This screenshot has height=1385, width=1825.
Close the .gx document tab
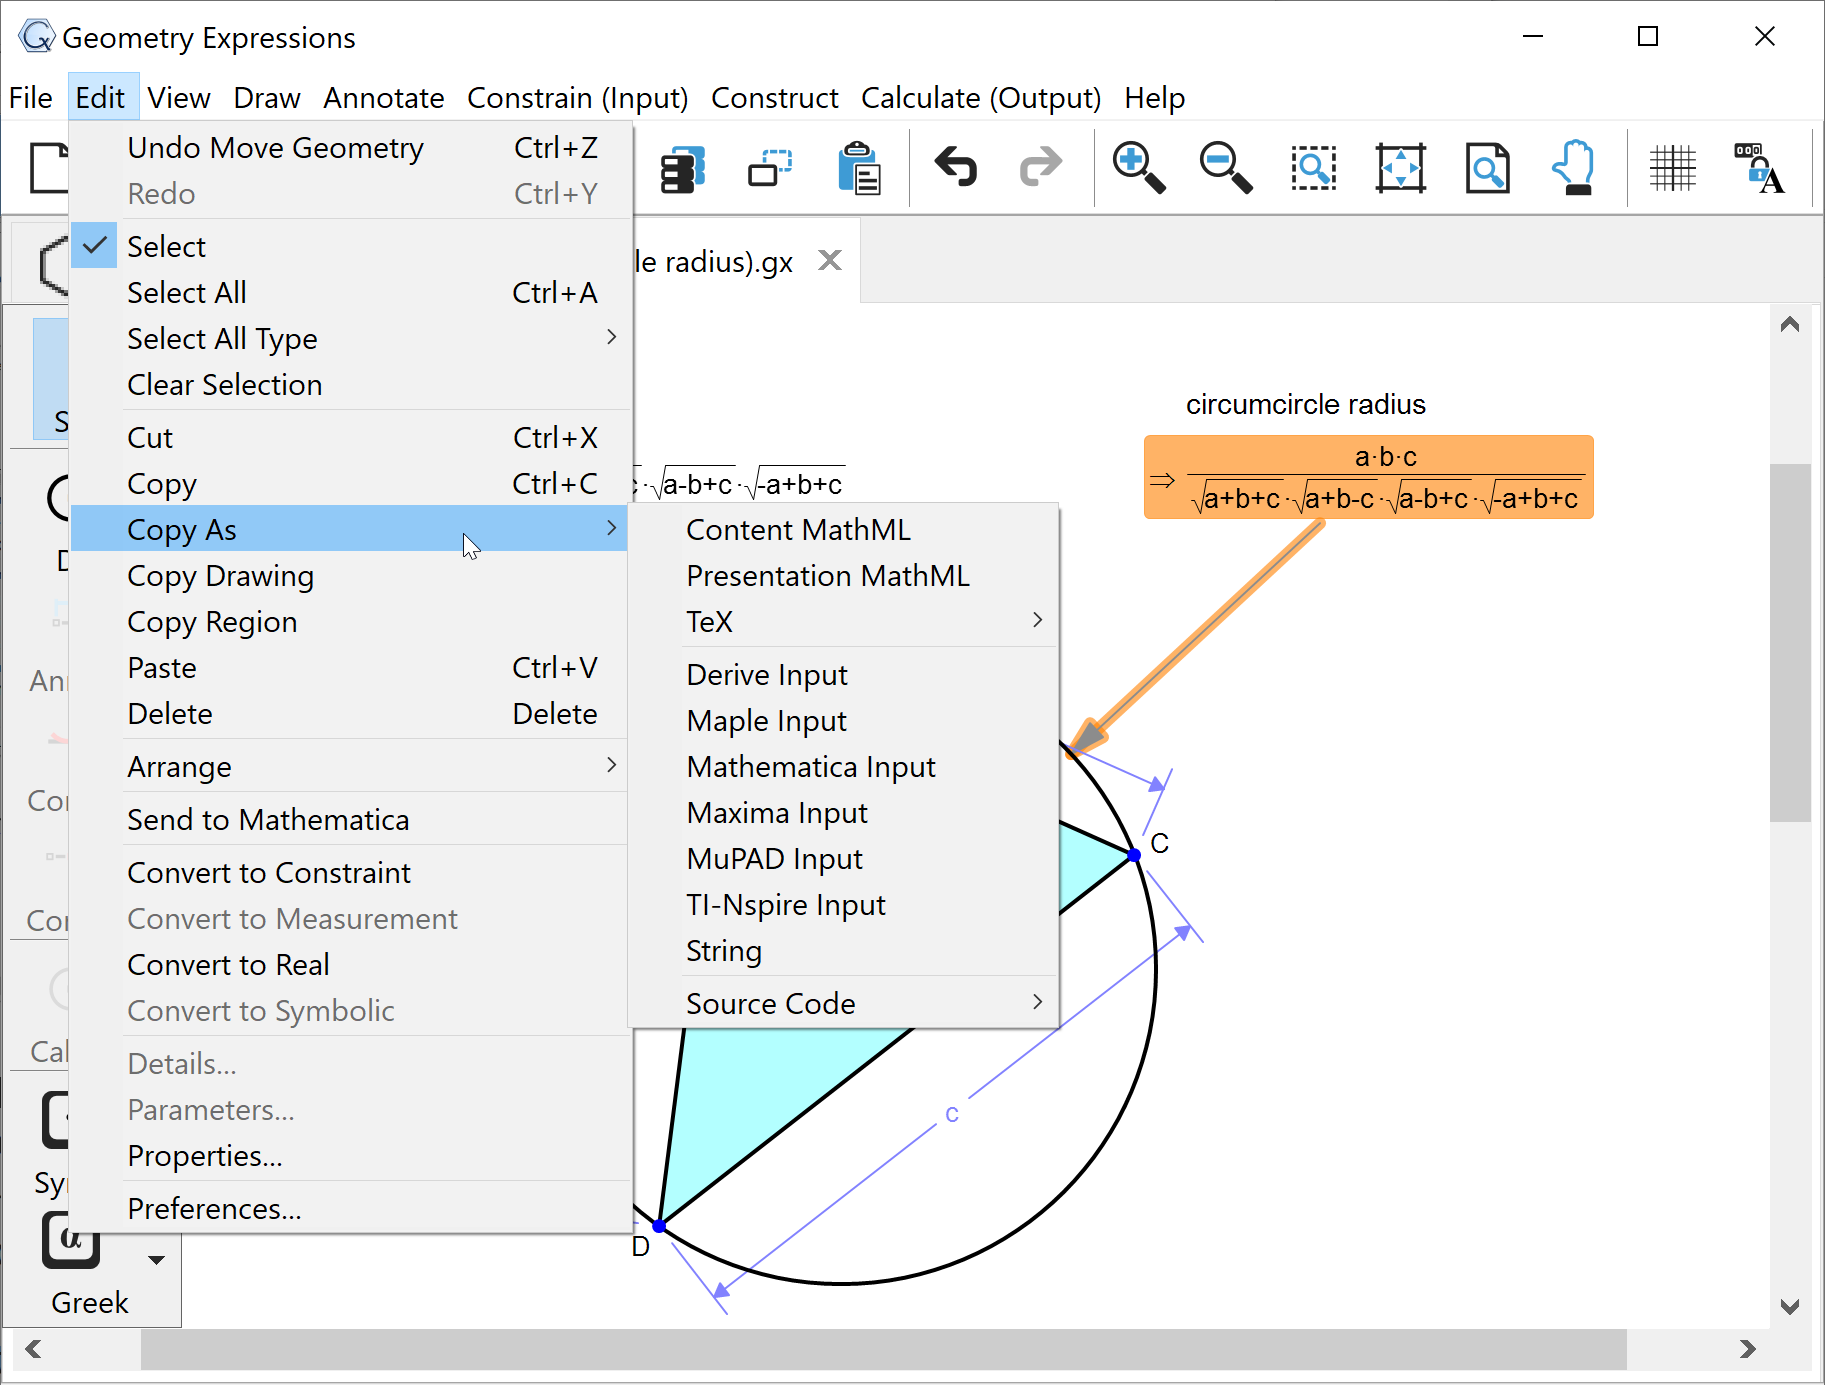829,261
